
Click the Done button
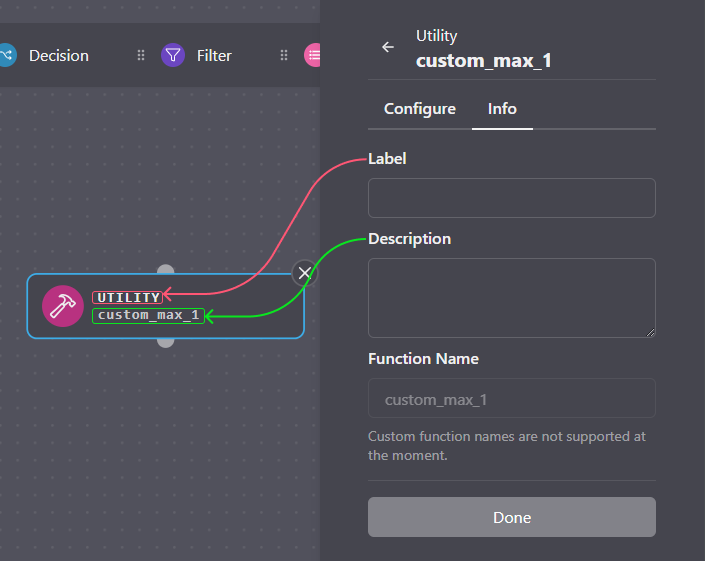pos(511,517)
